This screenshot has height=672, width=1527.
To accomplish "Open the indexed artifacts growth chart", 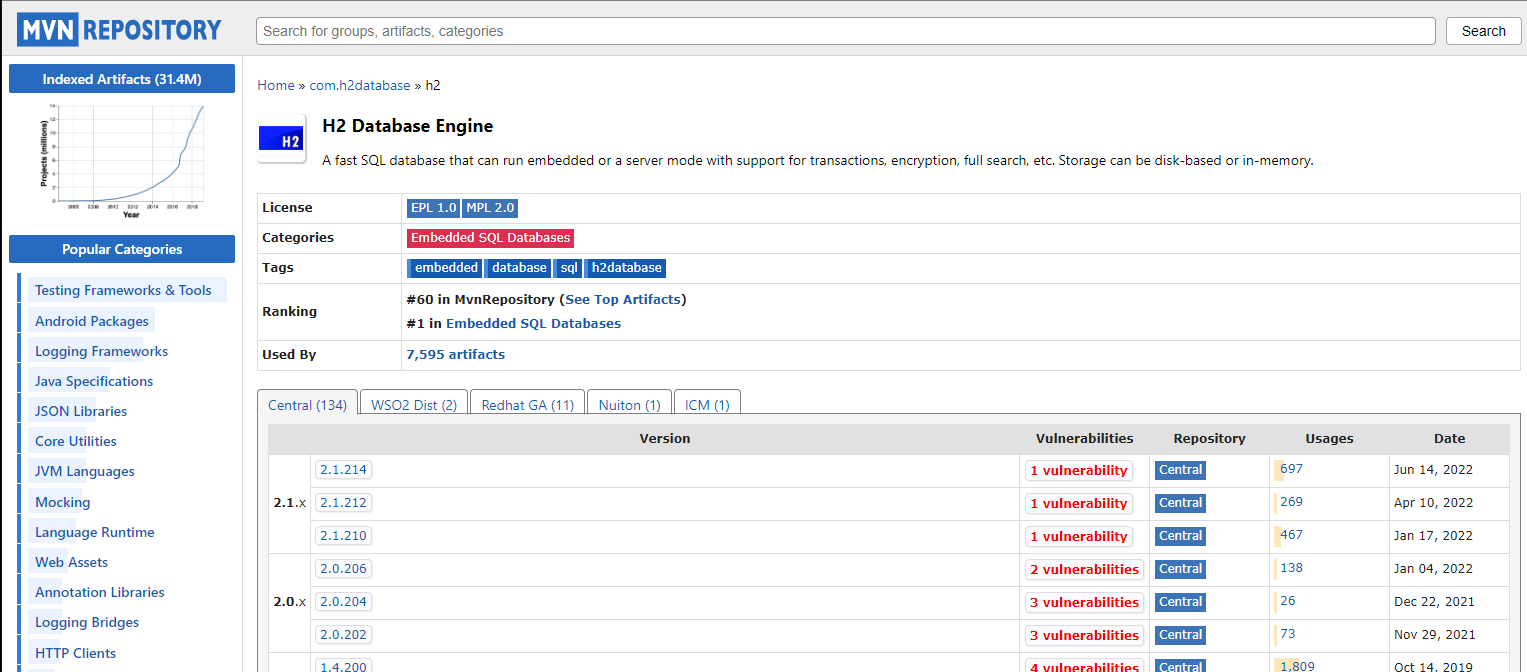I will (122, 160).
